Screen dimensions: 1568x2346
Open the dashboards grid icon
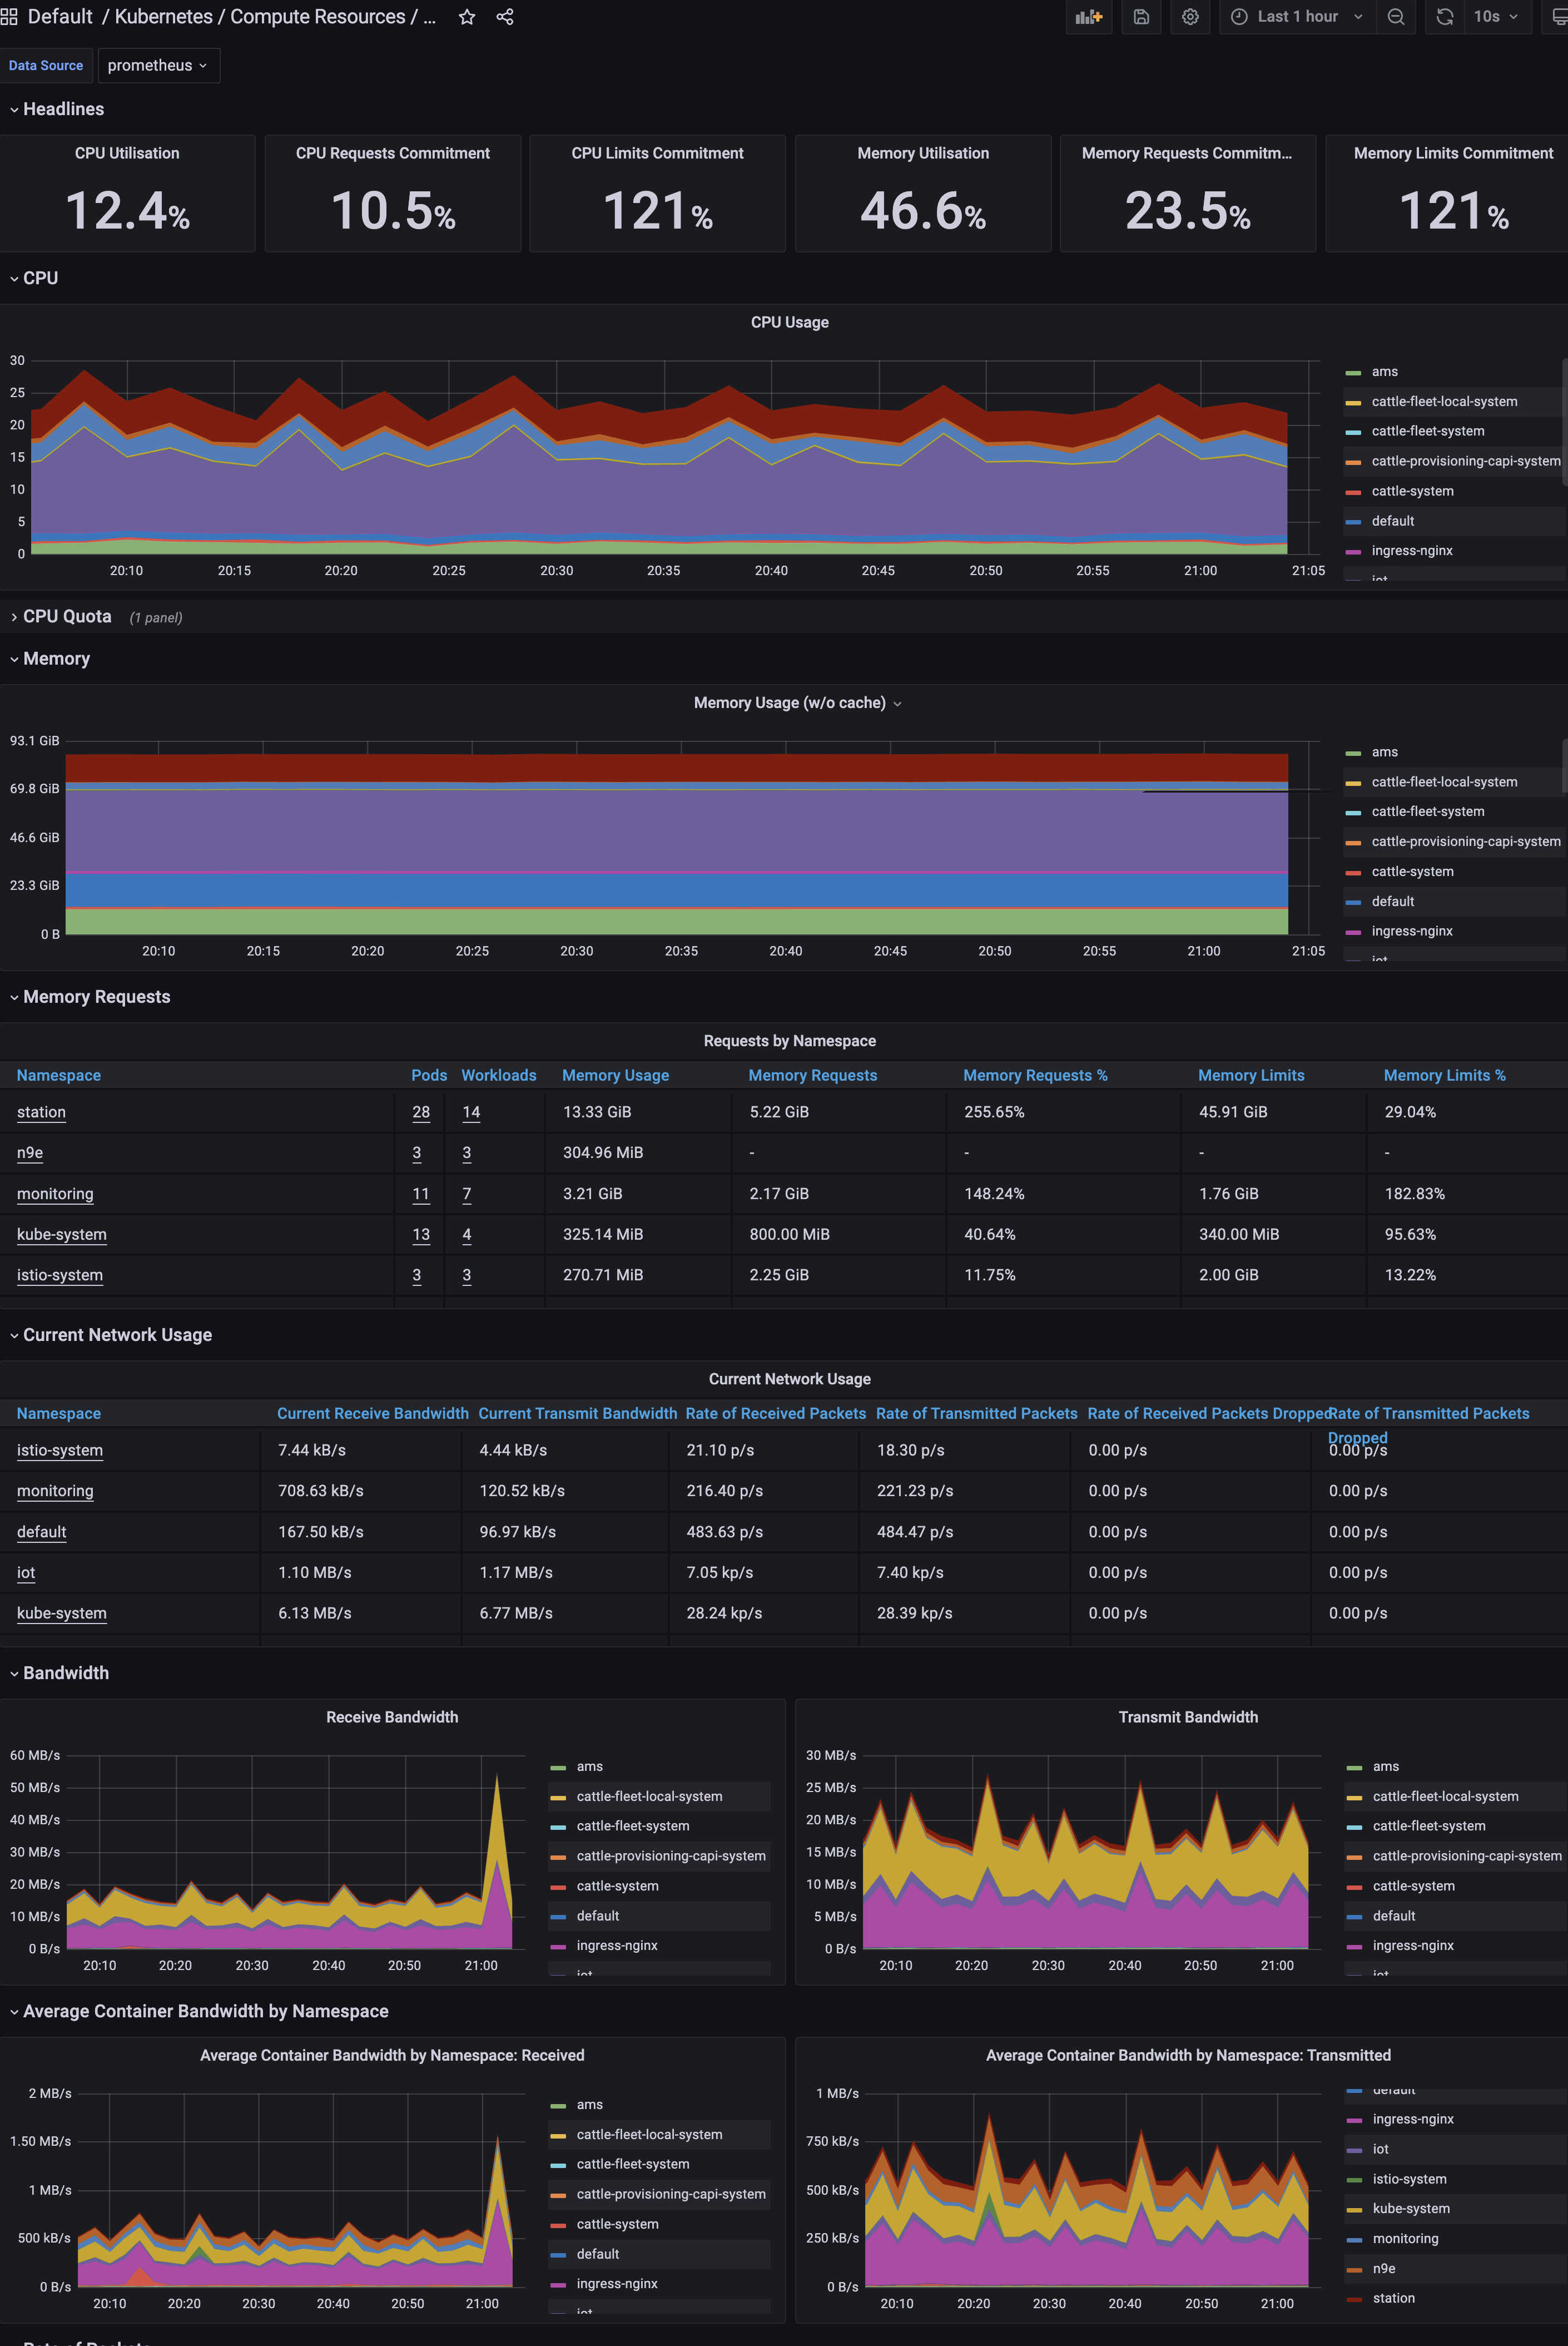tap(9, 17)
